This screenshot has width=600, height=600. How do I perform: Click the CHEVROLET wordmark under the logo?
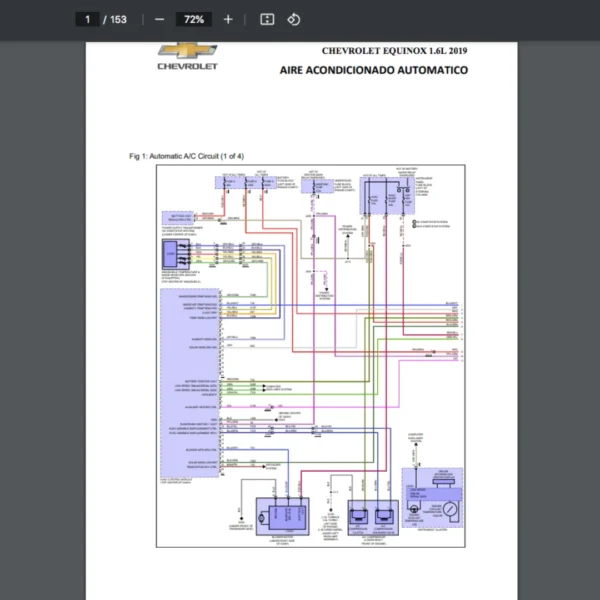click(x=187, y=67)
